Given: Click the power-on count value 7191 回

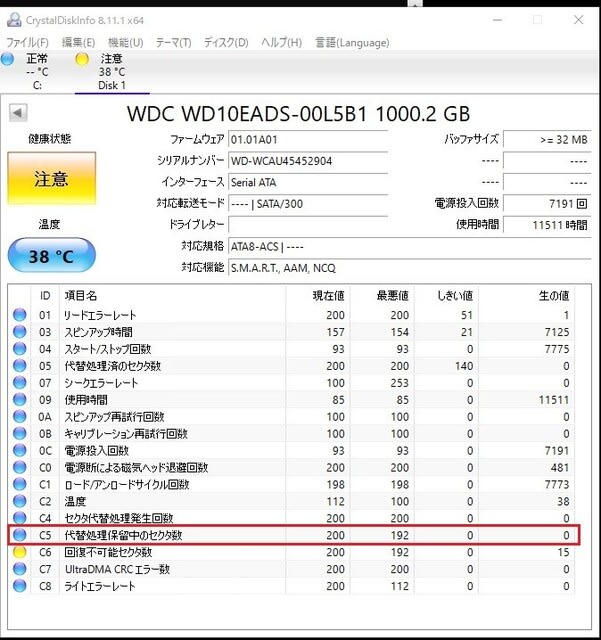Looking at the screenshot, I should pyautogui.click(x=547, y=203).
